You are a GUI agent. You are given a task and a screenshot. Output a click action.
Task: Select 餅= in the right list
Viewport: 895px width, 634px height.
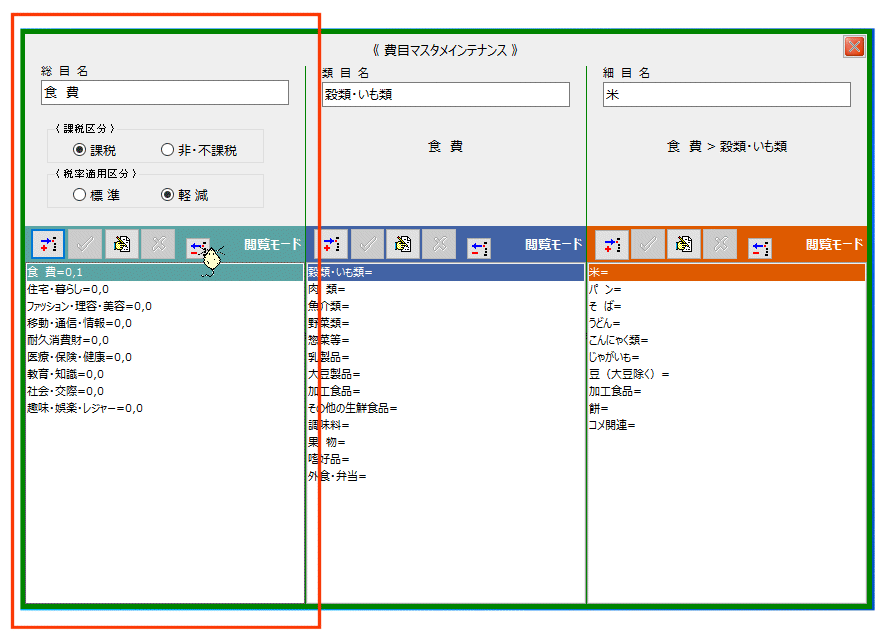(x=727, y=408)
